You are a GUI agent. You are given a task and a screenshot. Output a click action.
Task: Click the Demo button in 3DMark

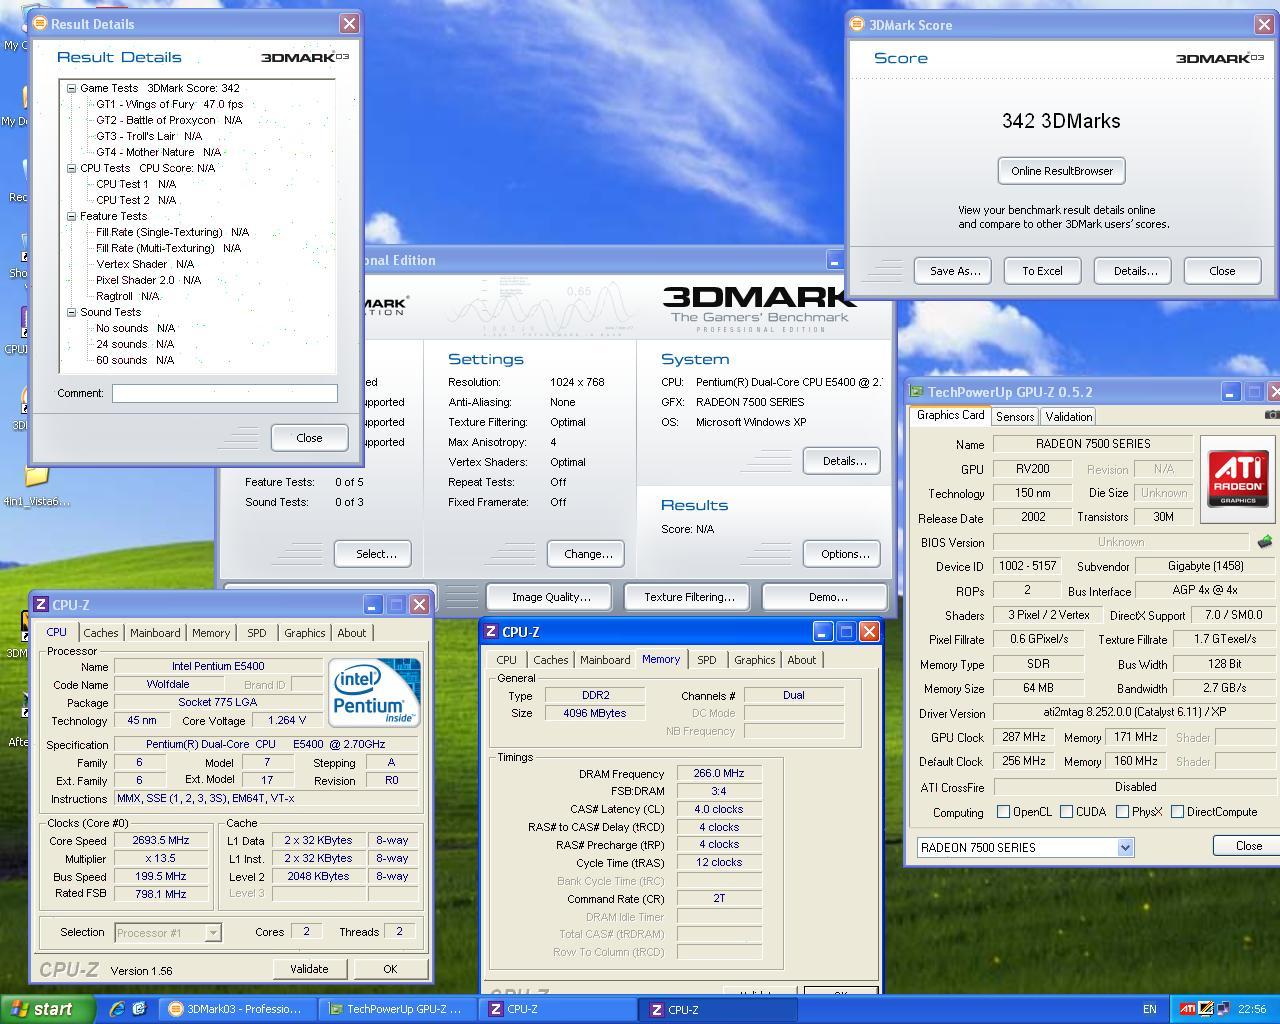pos(827,597)
